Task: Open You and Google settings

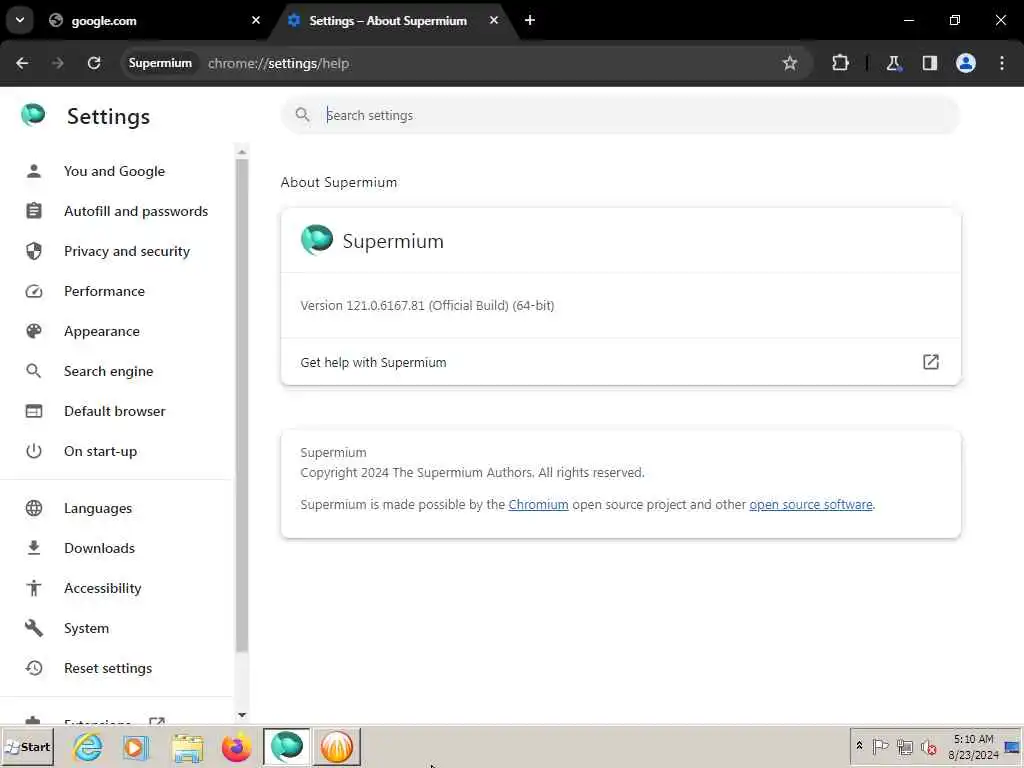Action: click(x=114, y=171)
